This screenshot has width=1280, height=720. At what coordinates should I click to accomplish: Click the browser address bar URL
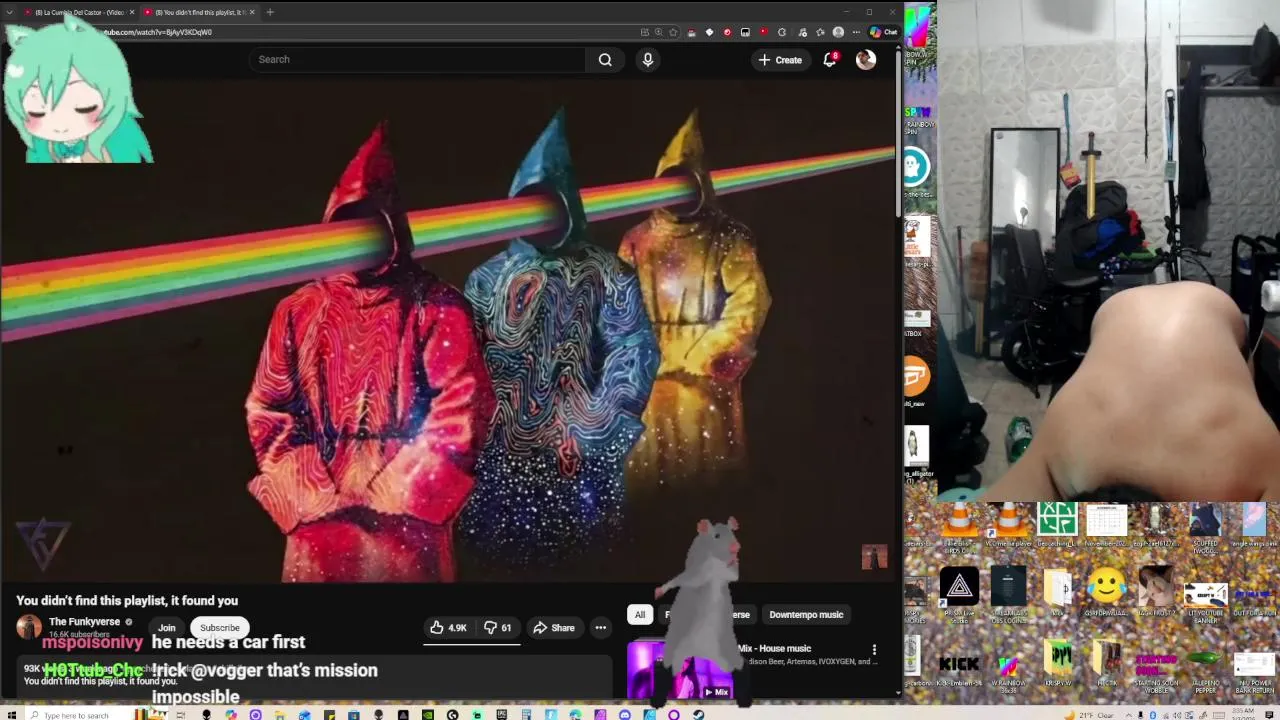click(158, 32)
